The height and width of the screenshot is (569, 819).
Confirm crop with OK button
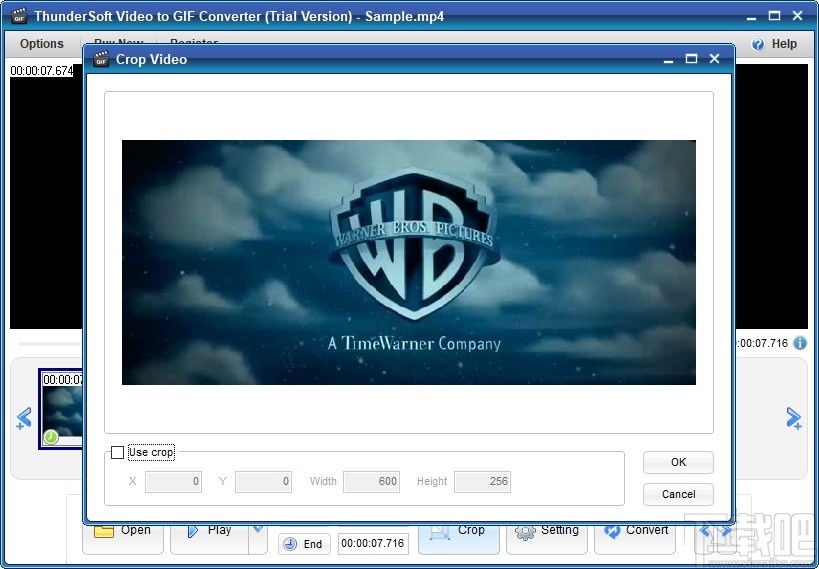pyautogui.click(x=678, y=462)
